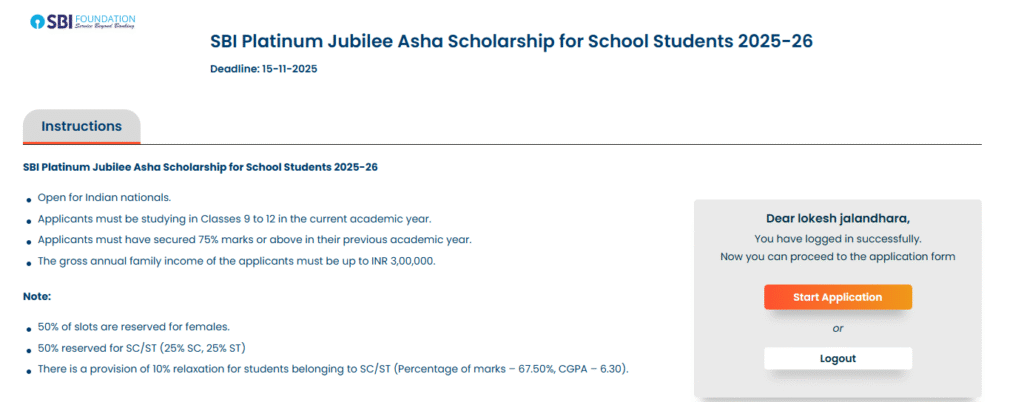The width and height of the screenshot is (1024, 402).
Task: Click the "Dear lokesh jalandhara" greeting
Action: coord(838,218)
